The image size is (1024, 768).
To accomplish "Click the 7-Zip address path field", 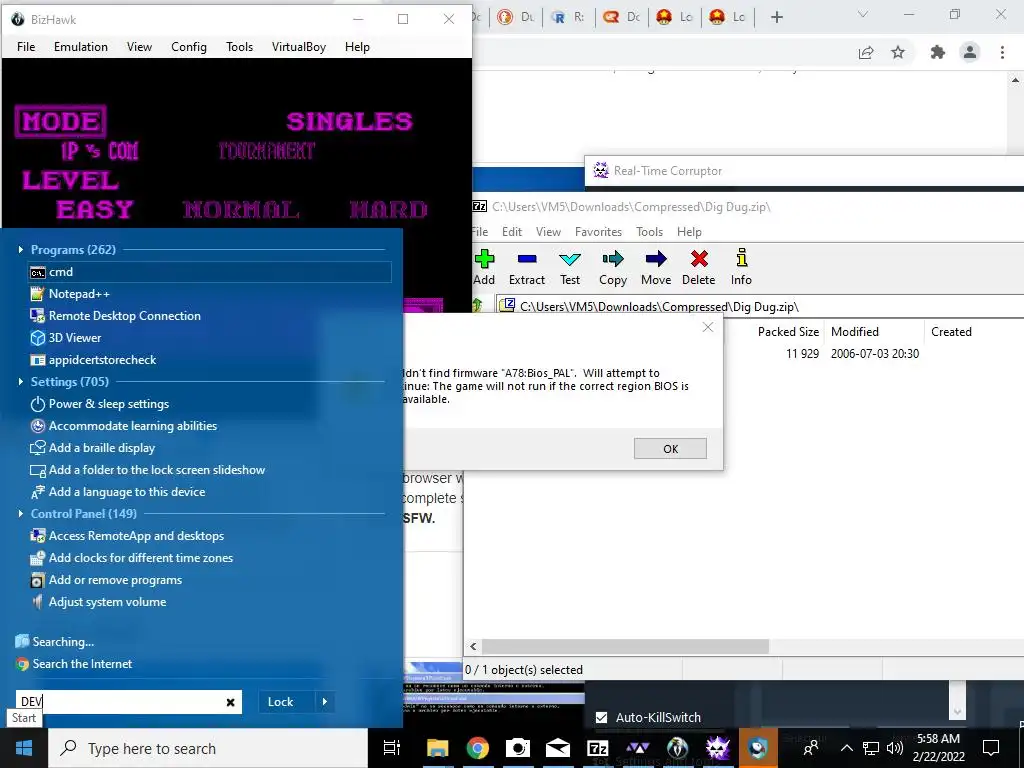I will coord(761,306).
